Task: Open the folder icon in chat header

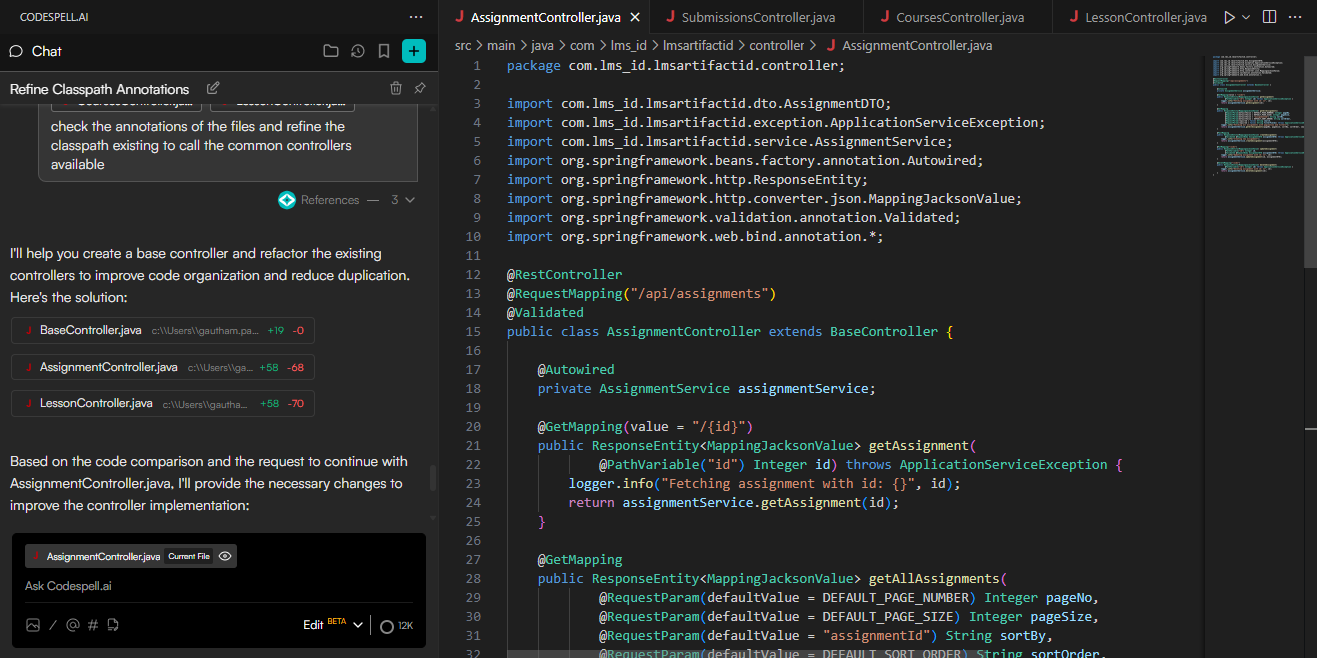Action: pyautogui.click(x=331, y=51)
